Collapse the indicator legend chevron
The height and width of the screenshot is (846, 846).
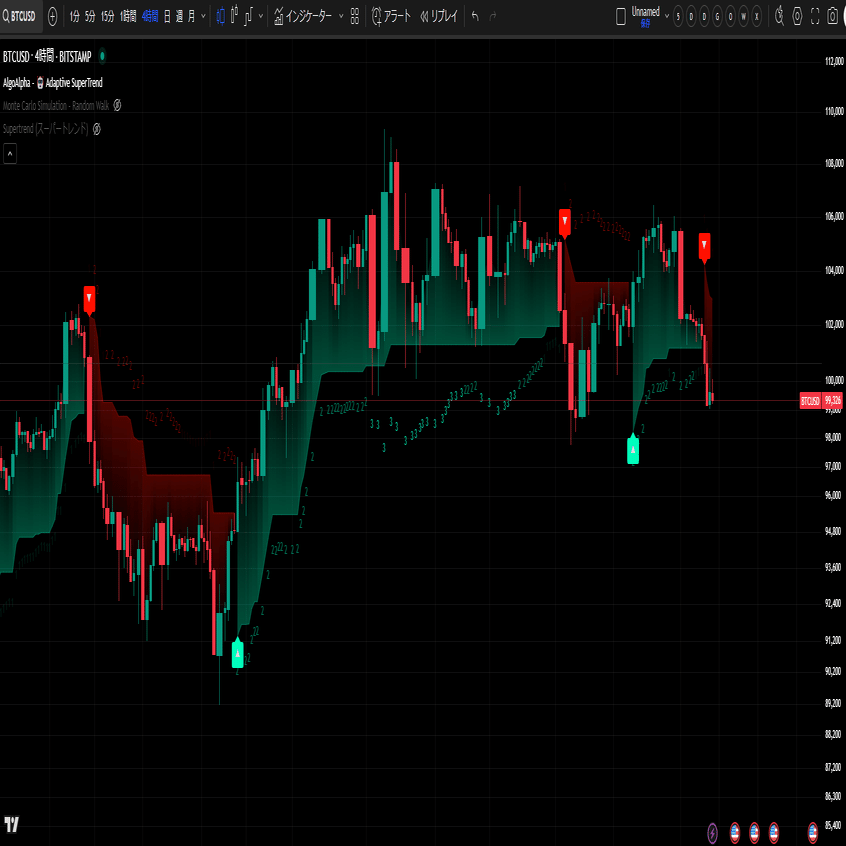(10, 154)
